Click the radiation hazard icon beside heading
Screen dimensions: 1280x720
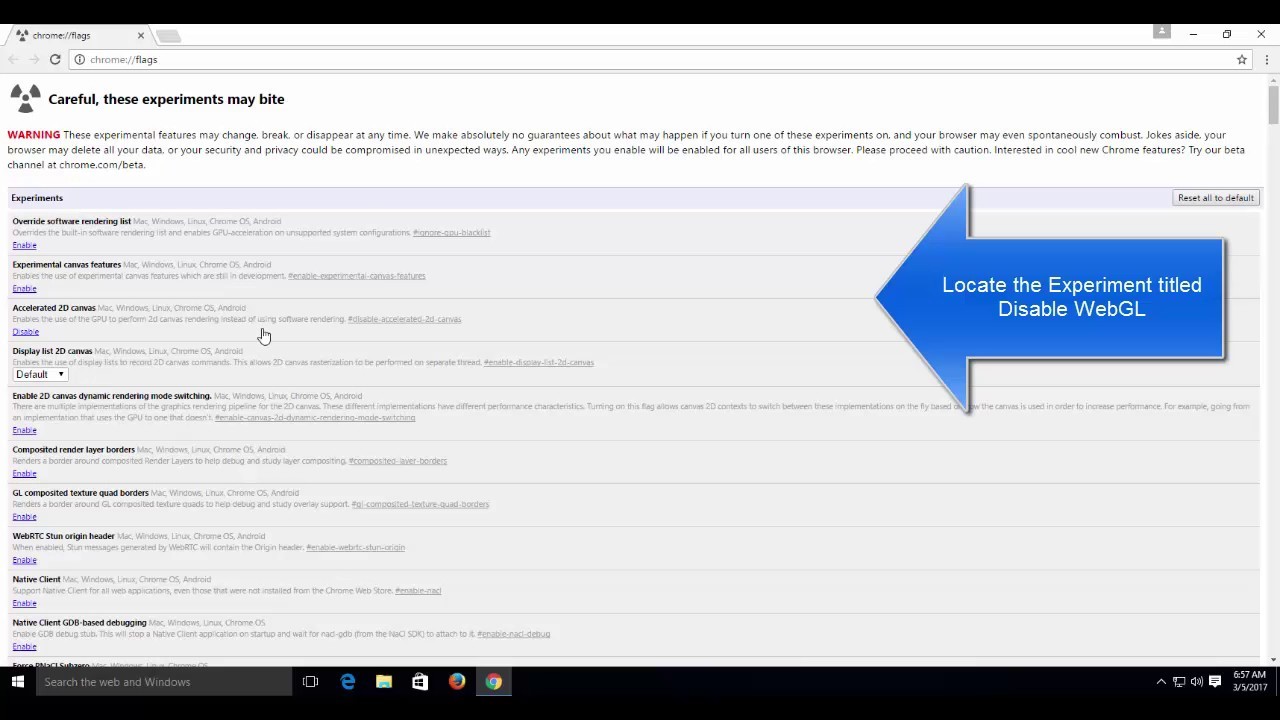[24, 98]
